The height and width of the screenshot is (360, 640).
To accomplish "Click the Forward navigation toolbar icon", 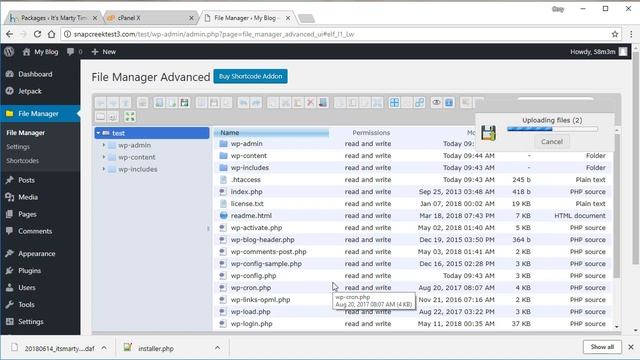I will 113,102.
